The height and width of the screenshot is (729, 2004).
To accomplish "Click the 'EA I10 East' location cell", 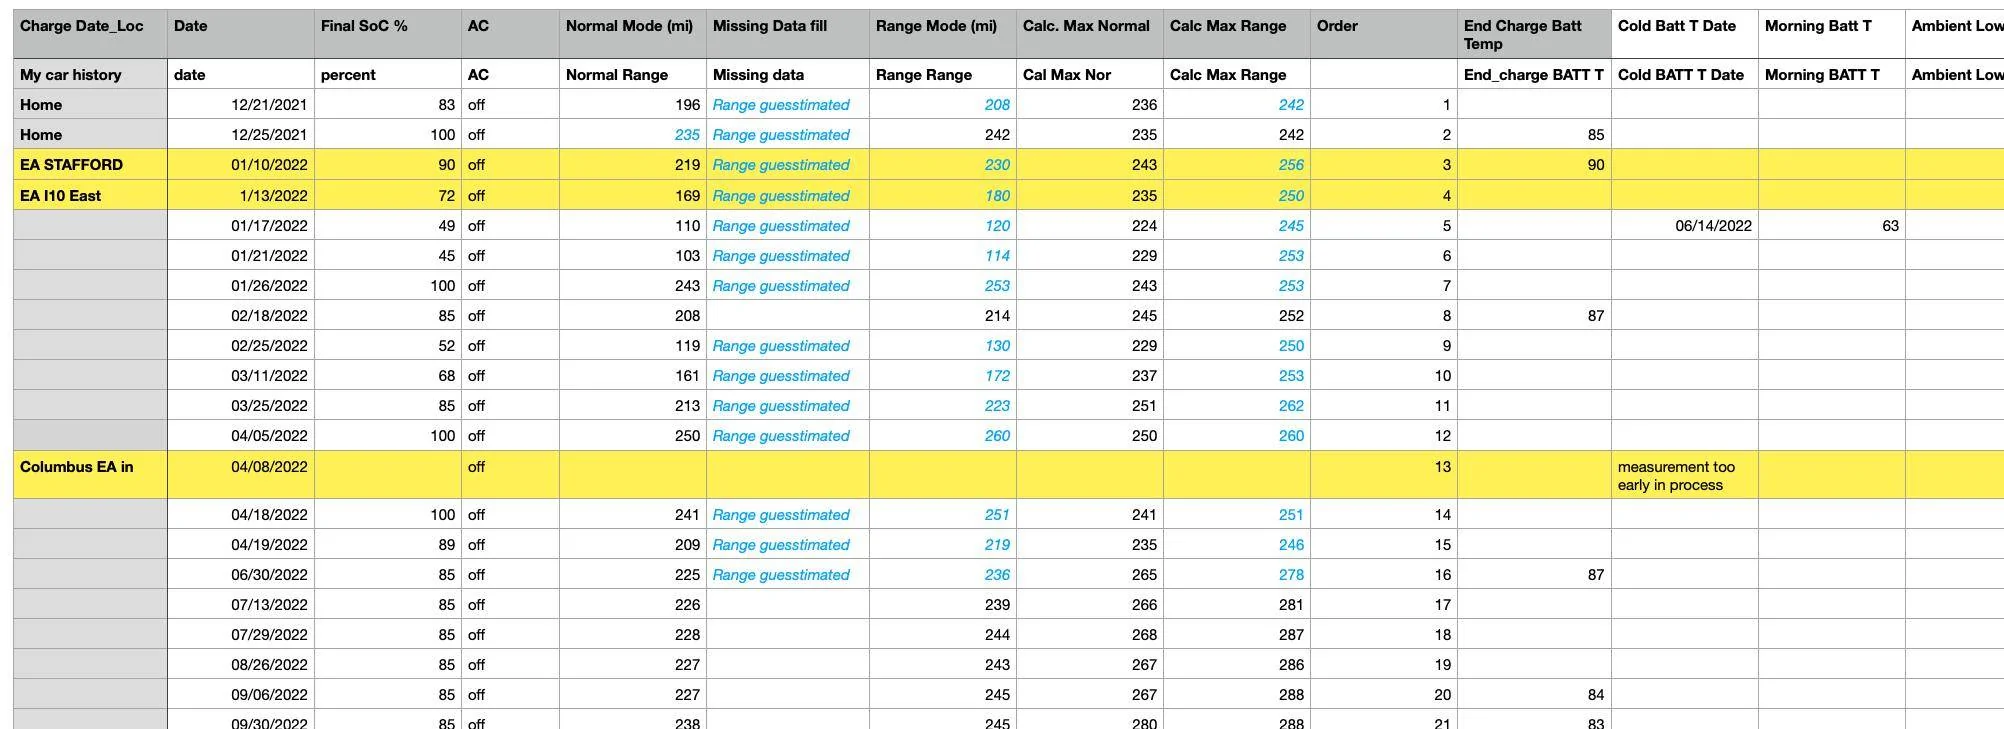I will 90,195.
